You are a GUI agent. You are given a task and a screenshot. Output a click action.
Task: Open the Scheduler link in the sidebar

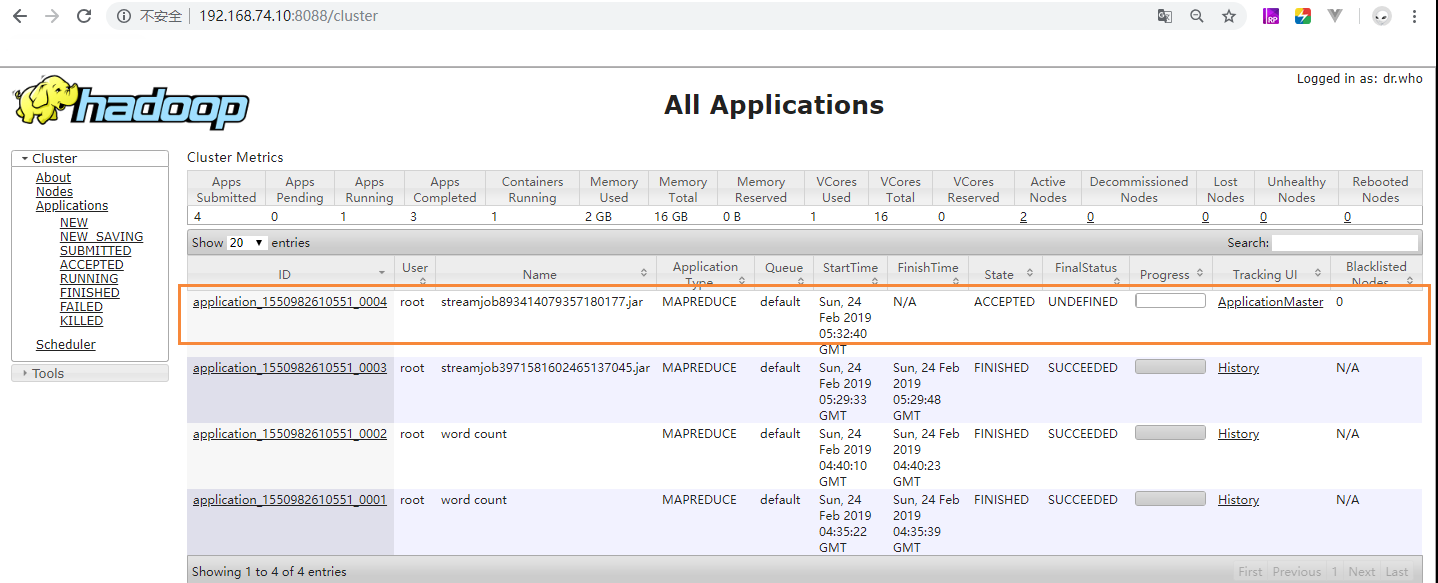(66, 345)
